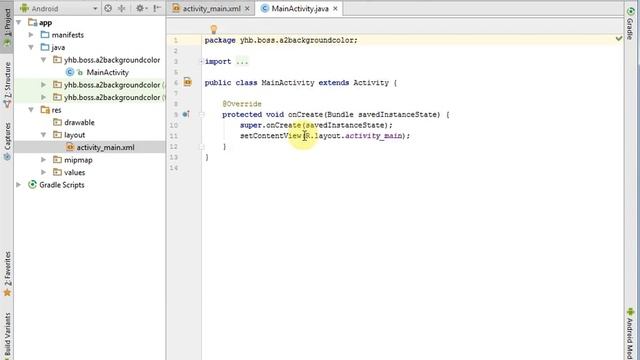Click the override method gutter icon

coord(186,114)
